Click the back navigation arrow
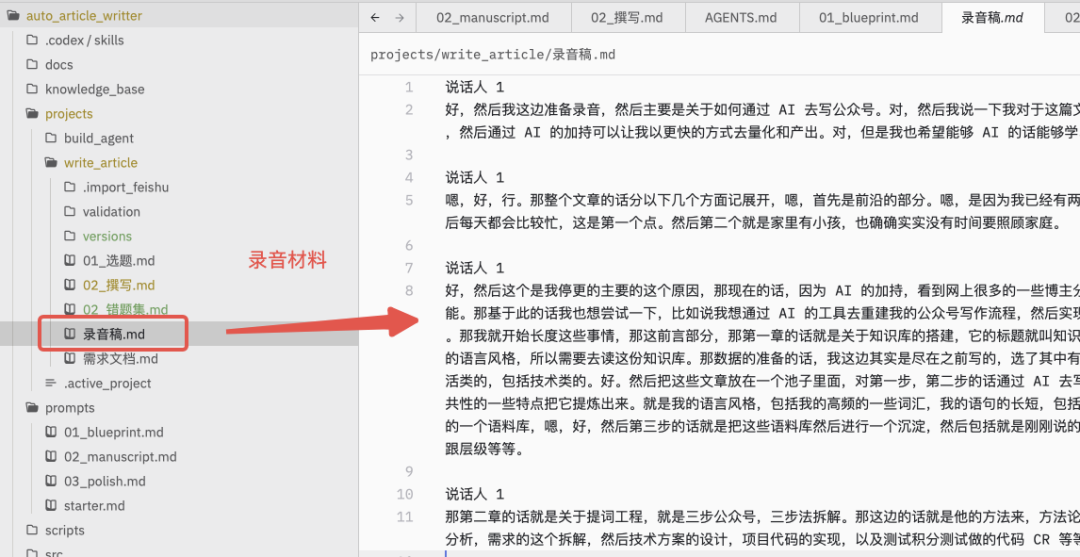This screenshot has height=557, width=1080. tap(375, 18)
